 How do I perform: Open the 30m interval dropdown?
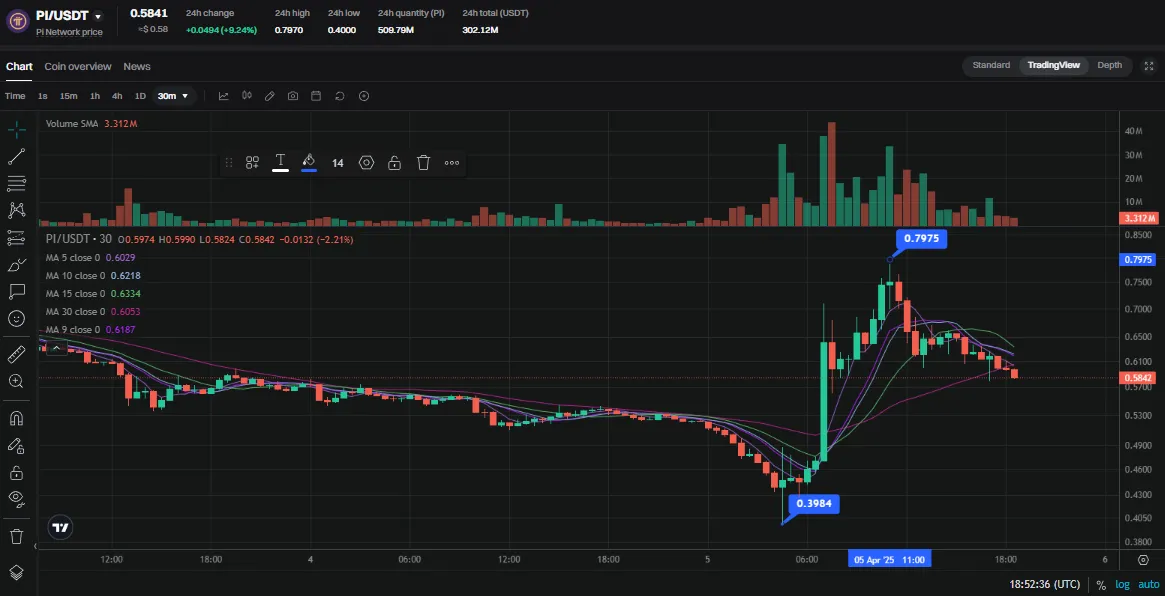tap(173, 96)
